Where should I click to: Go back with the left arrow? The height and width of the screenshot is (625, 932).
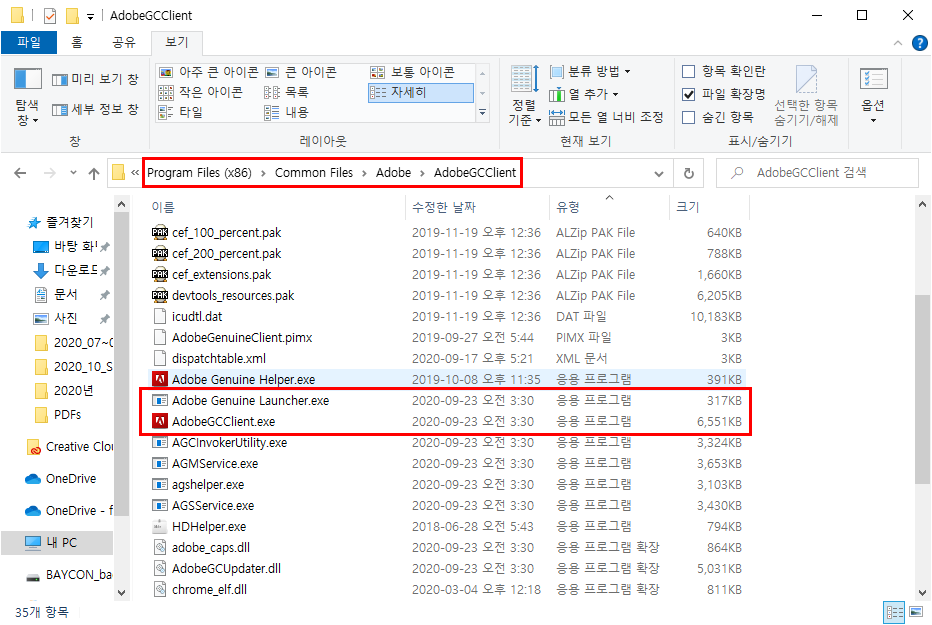[20, 173]
